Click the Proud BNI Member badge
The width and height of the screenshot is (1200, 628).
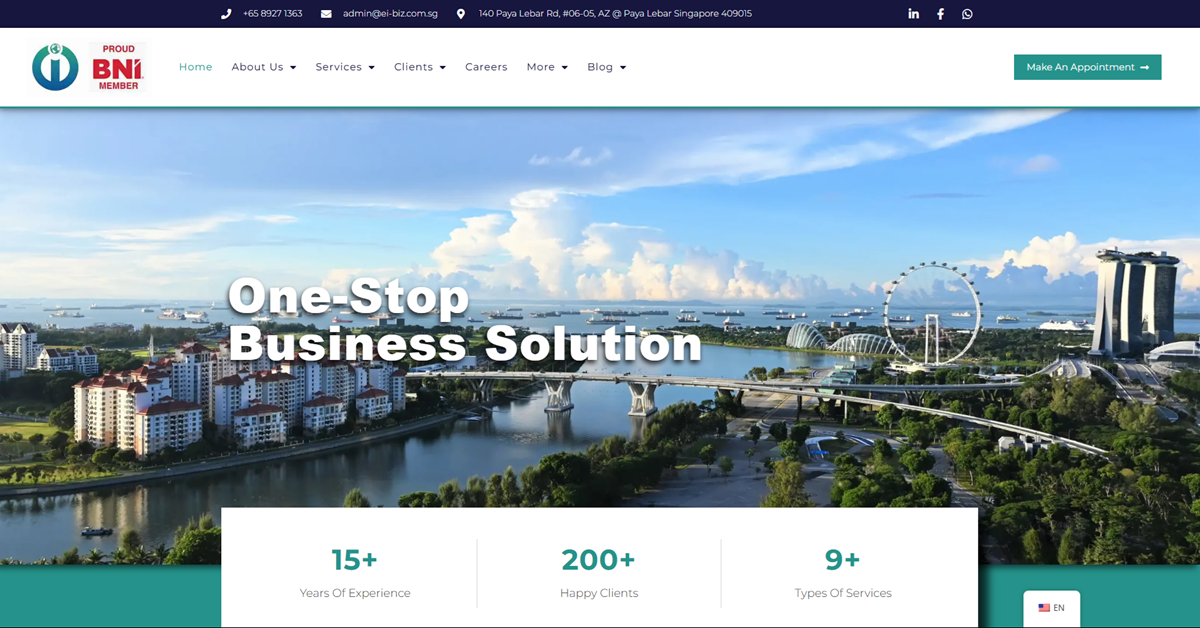tap(118, 67)
